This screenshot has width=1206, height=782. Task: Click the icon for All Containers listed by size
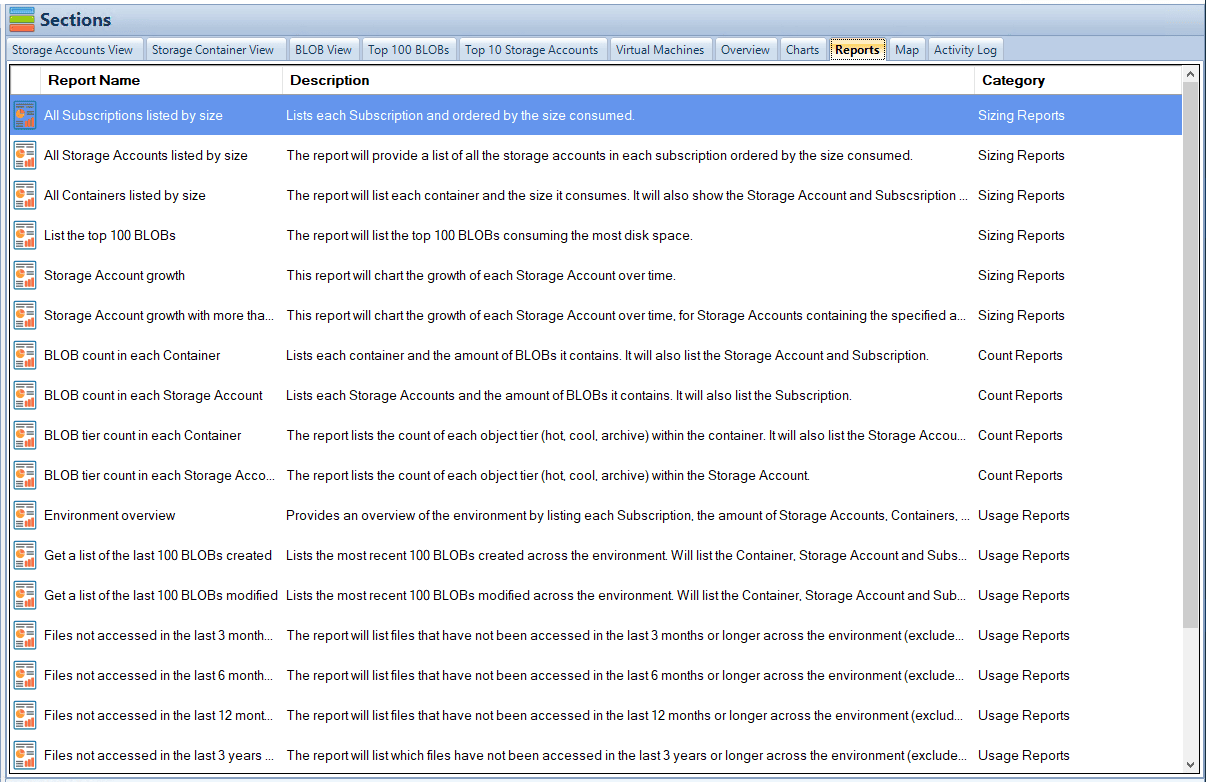click(25, 196)
